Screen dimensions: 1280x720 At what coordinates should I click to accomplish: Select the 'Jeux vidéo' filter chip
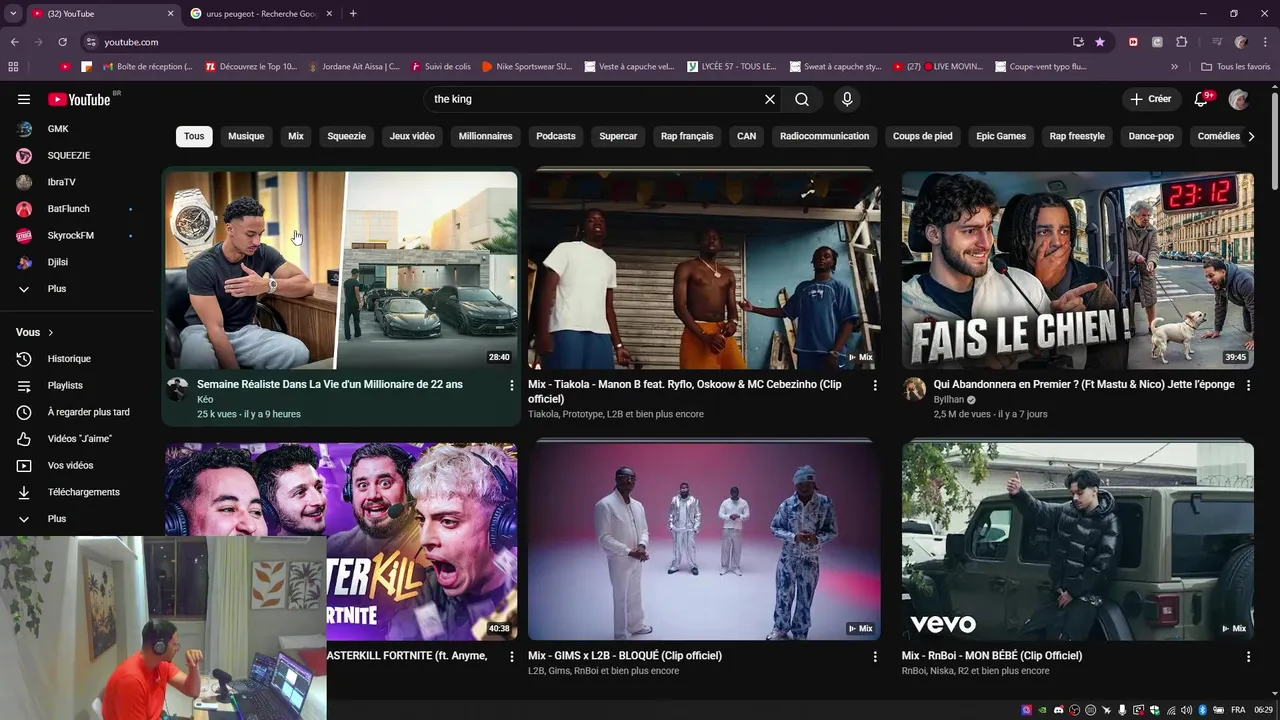click(x=412, y=136)
